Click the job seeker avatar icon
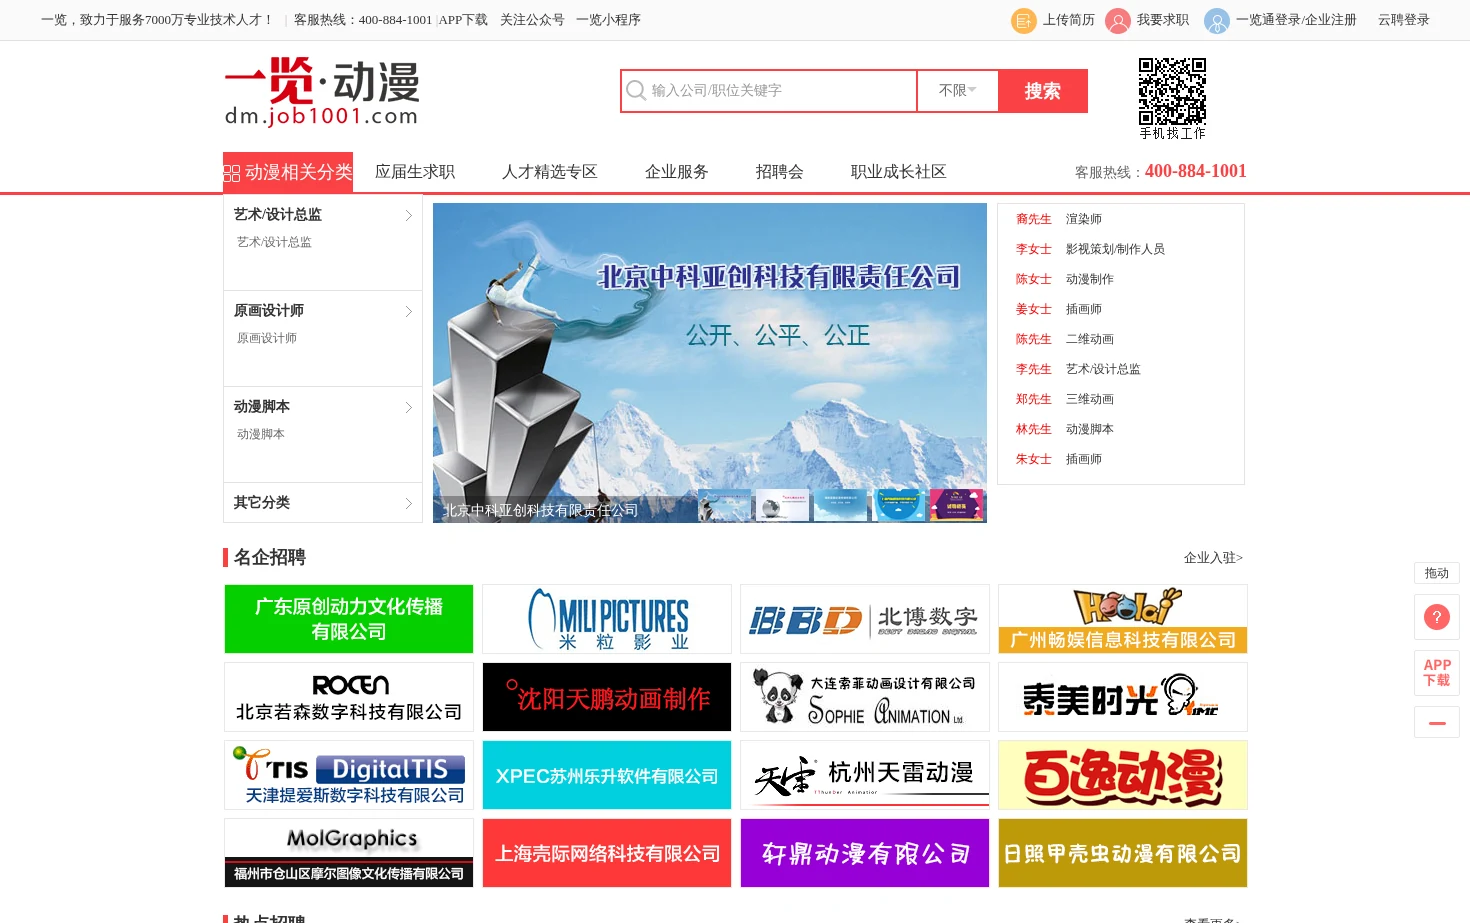 pyautogui.click(x=1118, y=20)
